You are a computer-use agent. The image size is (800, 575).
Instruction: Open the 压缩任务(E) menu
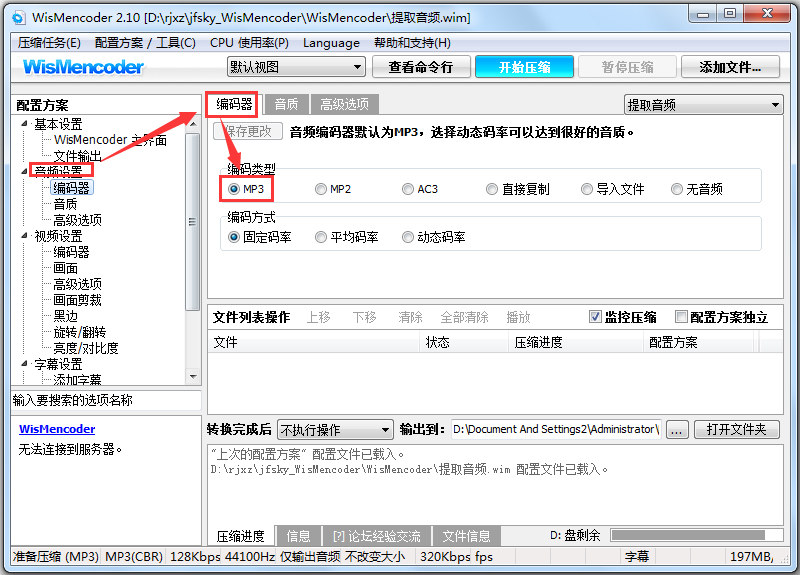click(x=49, y=43)
